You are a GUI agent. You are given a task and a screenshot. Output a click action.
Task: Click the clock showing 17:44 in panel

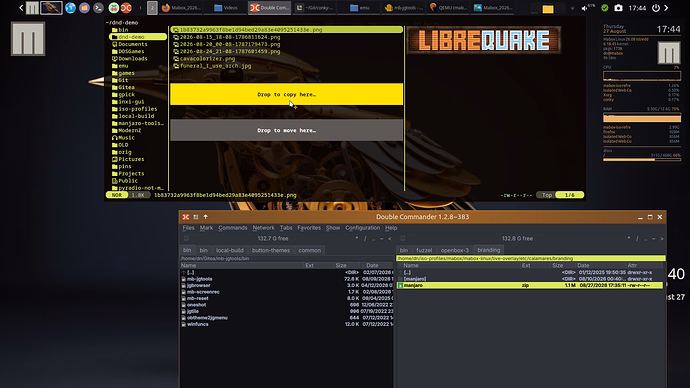point(637,8)
